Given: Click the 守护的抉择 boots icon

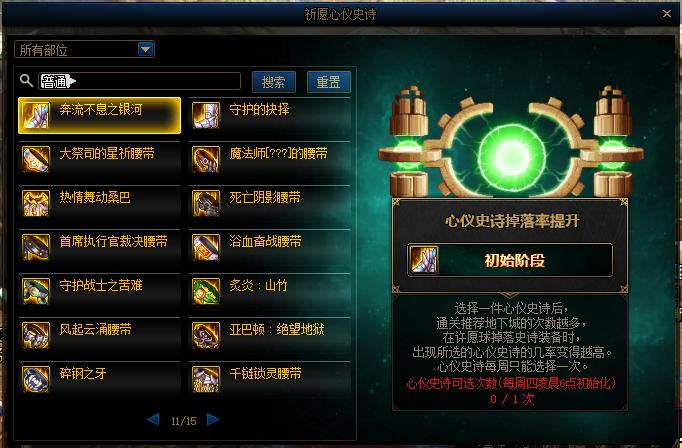Looking at the screenshot, I should pos(206,116).
